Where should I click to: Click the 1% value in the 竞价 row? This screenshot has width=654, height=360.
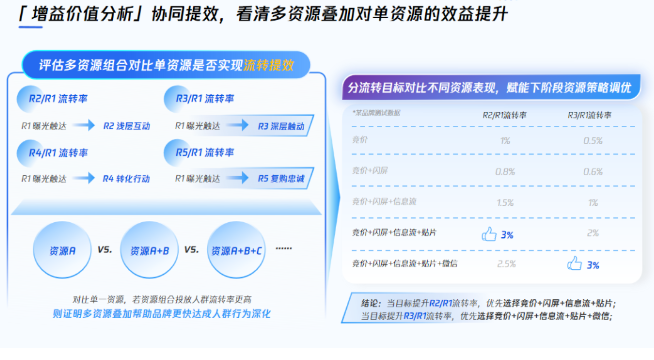(505, 141)
